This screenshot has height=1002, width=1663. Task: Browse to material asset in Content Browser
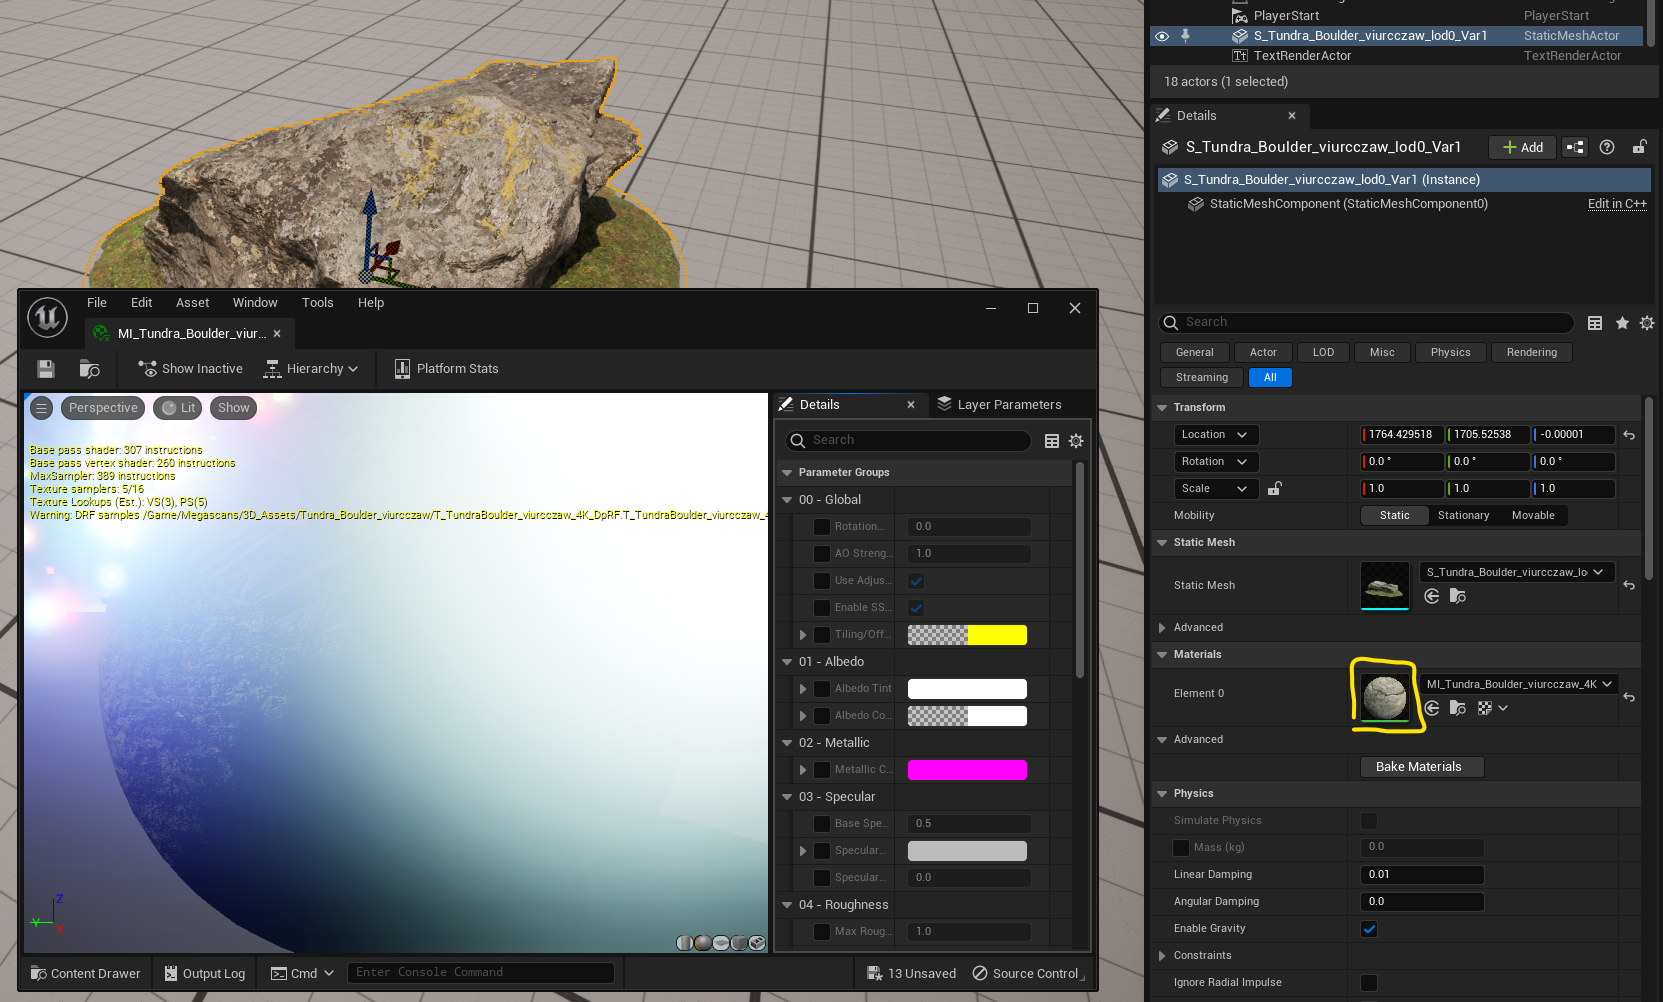point(89,369)
